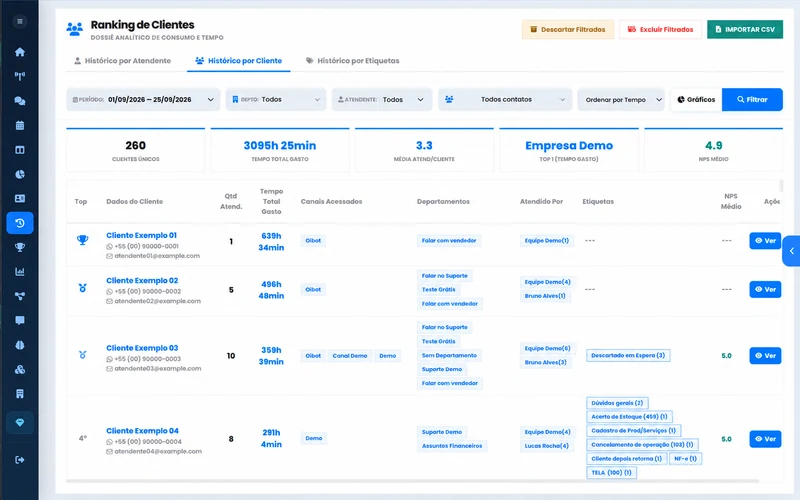Open the Cliente Exemplo 04 link
The image size is (800, 500).
[142, 431]
